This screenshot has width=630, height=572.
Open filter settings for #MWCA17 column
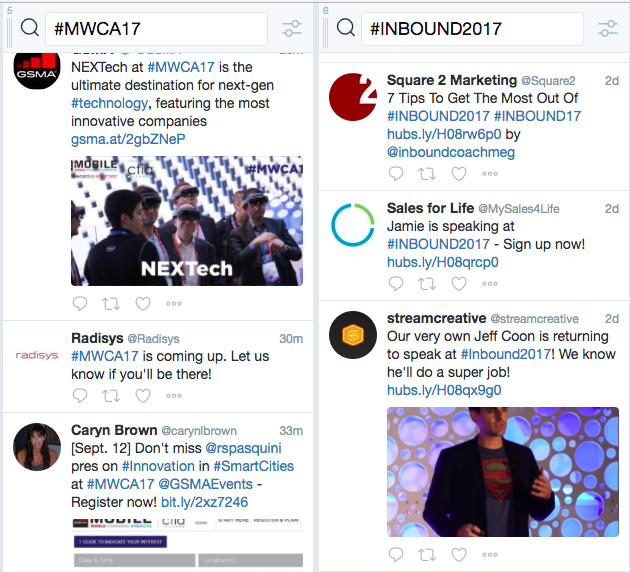coord(292,29)
